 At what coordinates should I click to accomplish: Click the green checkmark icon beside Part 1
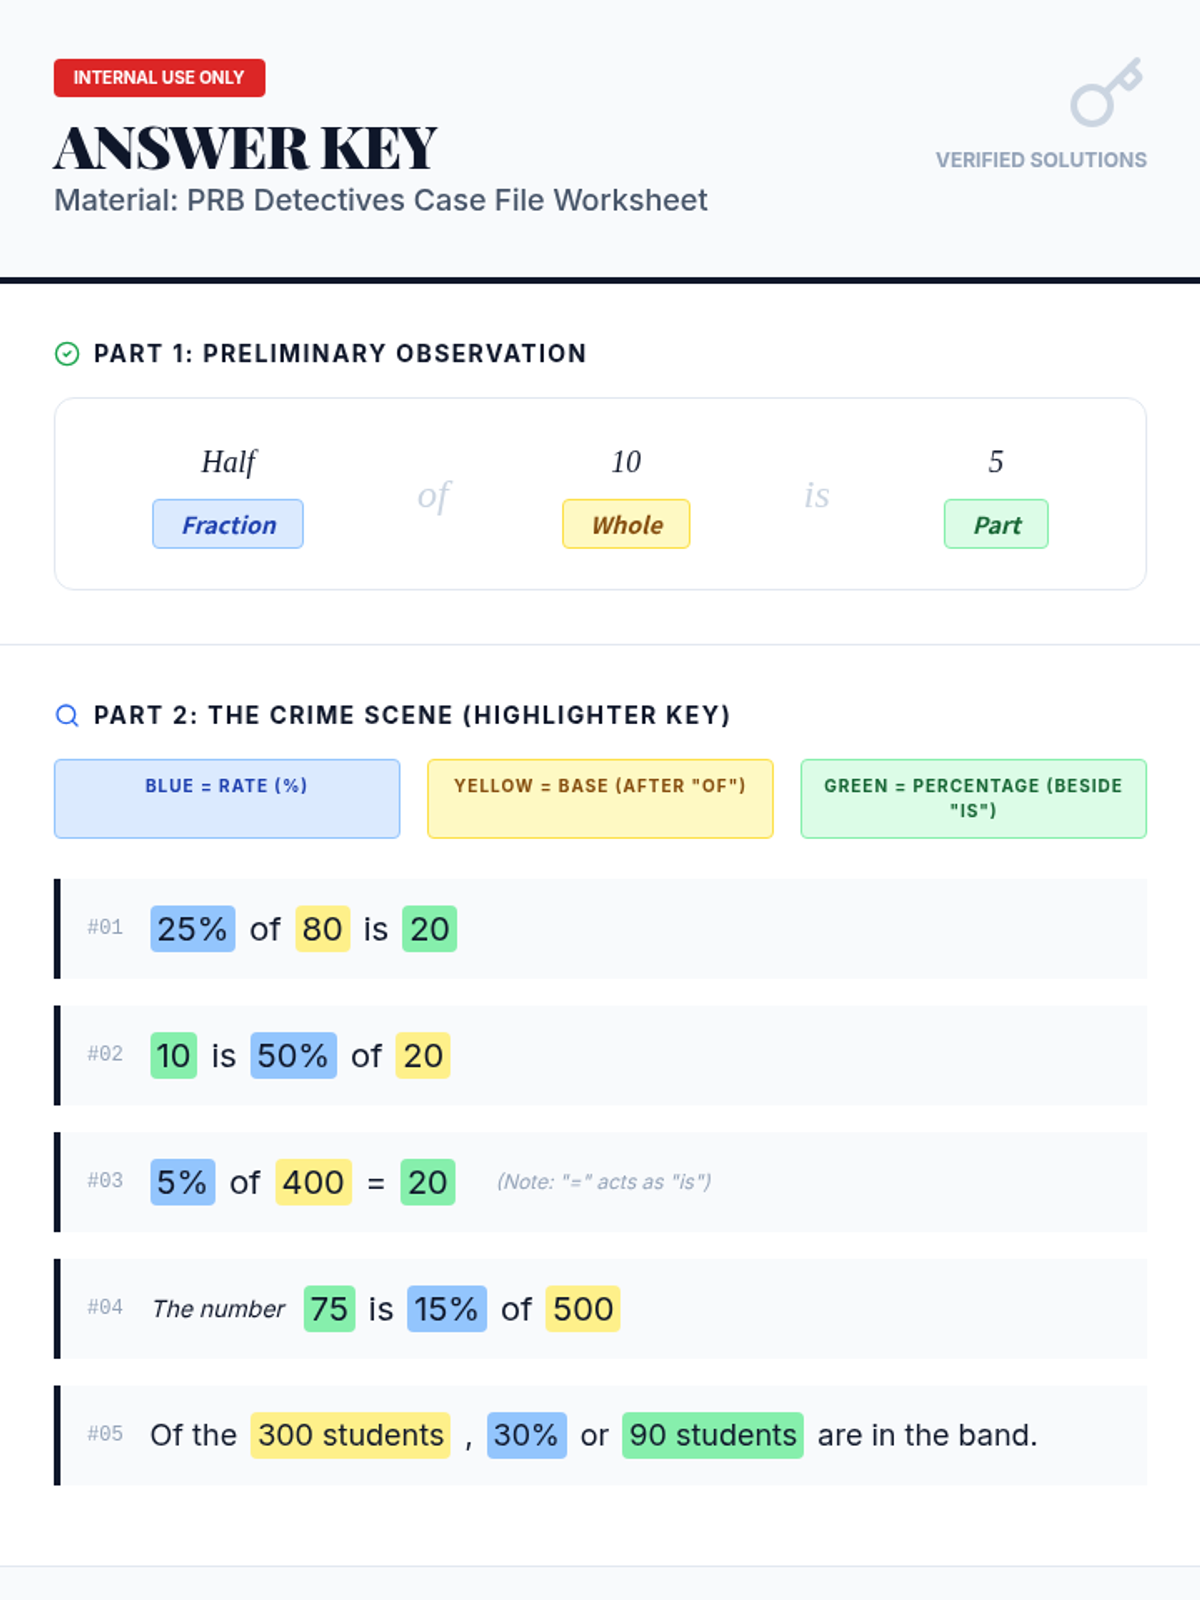point(67,354)
